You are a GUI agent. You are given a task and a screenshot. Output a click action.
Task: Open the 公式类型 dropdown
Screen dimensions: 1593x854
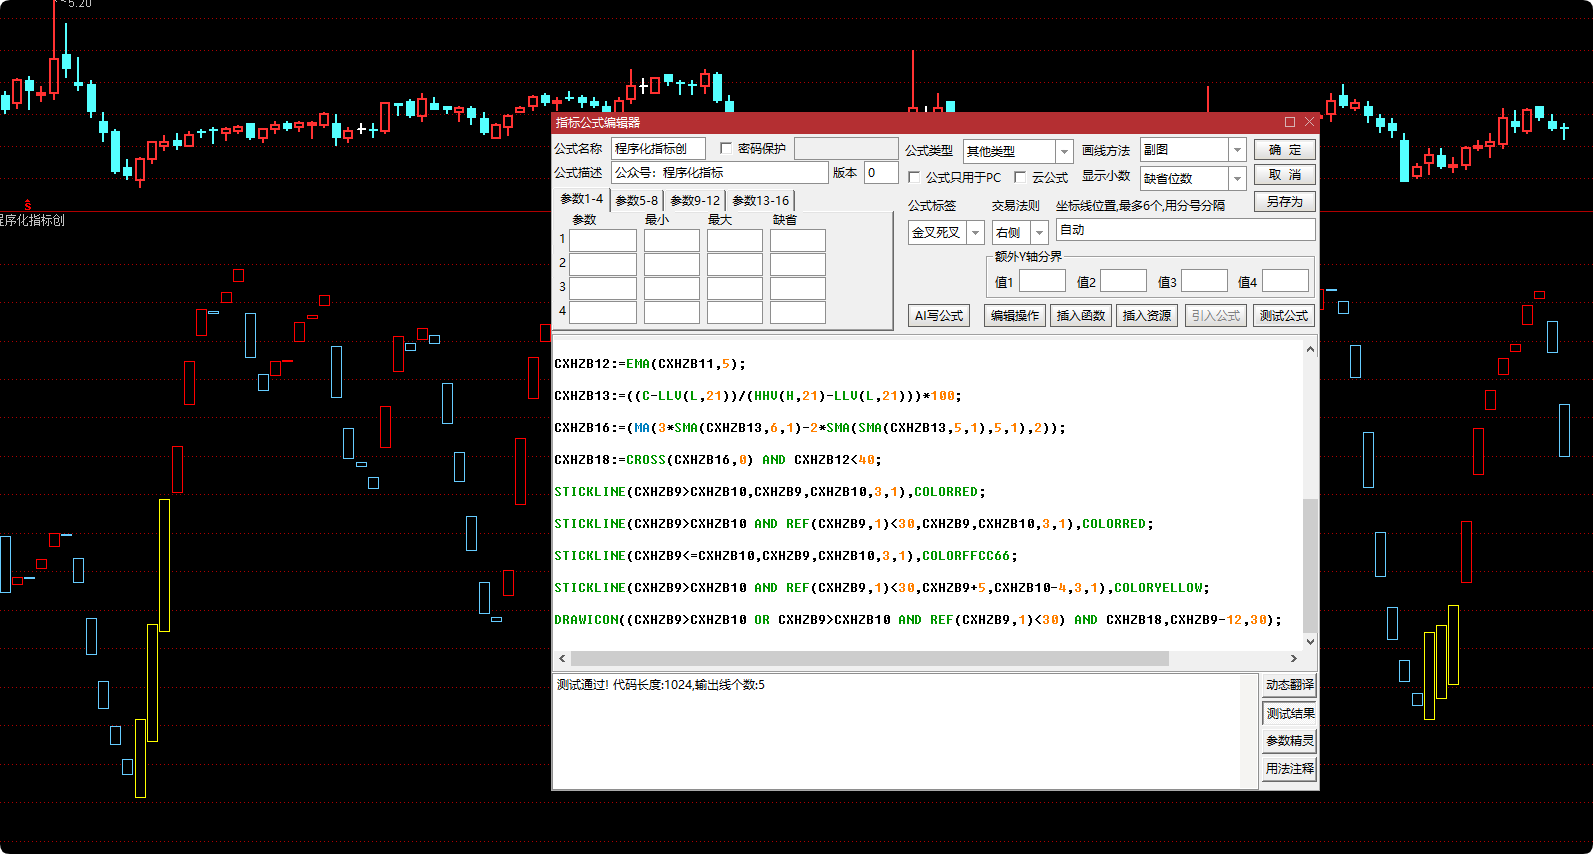1064,151
